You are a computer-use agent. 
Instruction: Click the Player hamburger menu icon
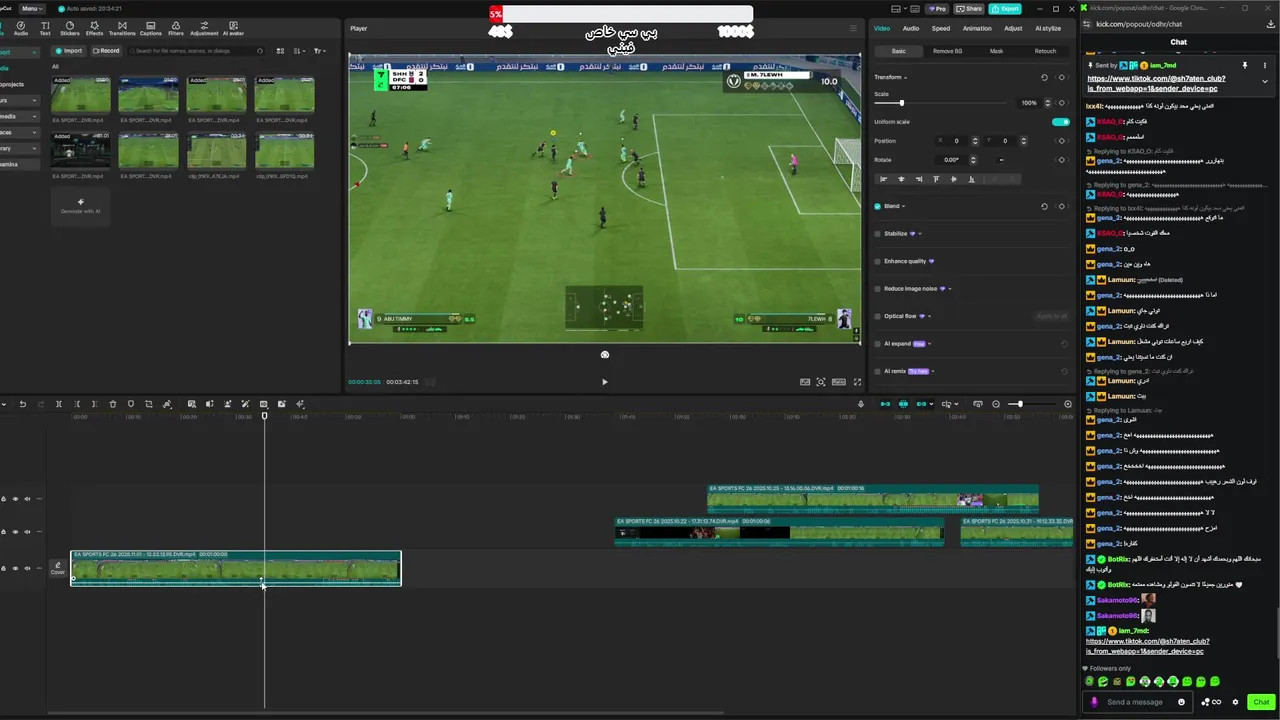(853, 28)
